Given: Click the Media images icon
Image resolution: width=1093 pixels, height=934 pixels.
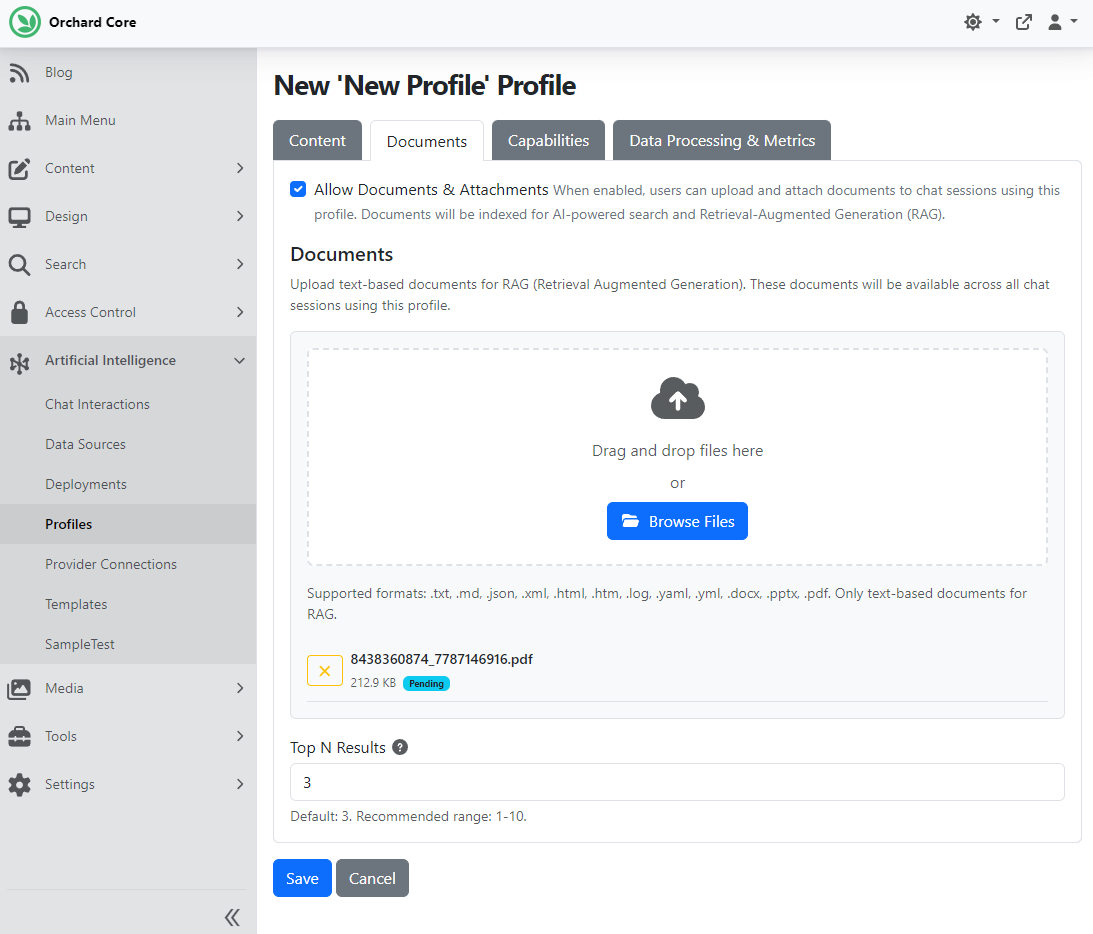Looking at the screenshot, I should click(x=20, y=689).
